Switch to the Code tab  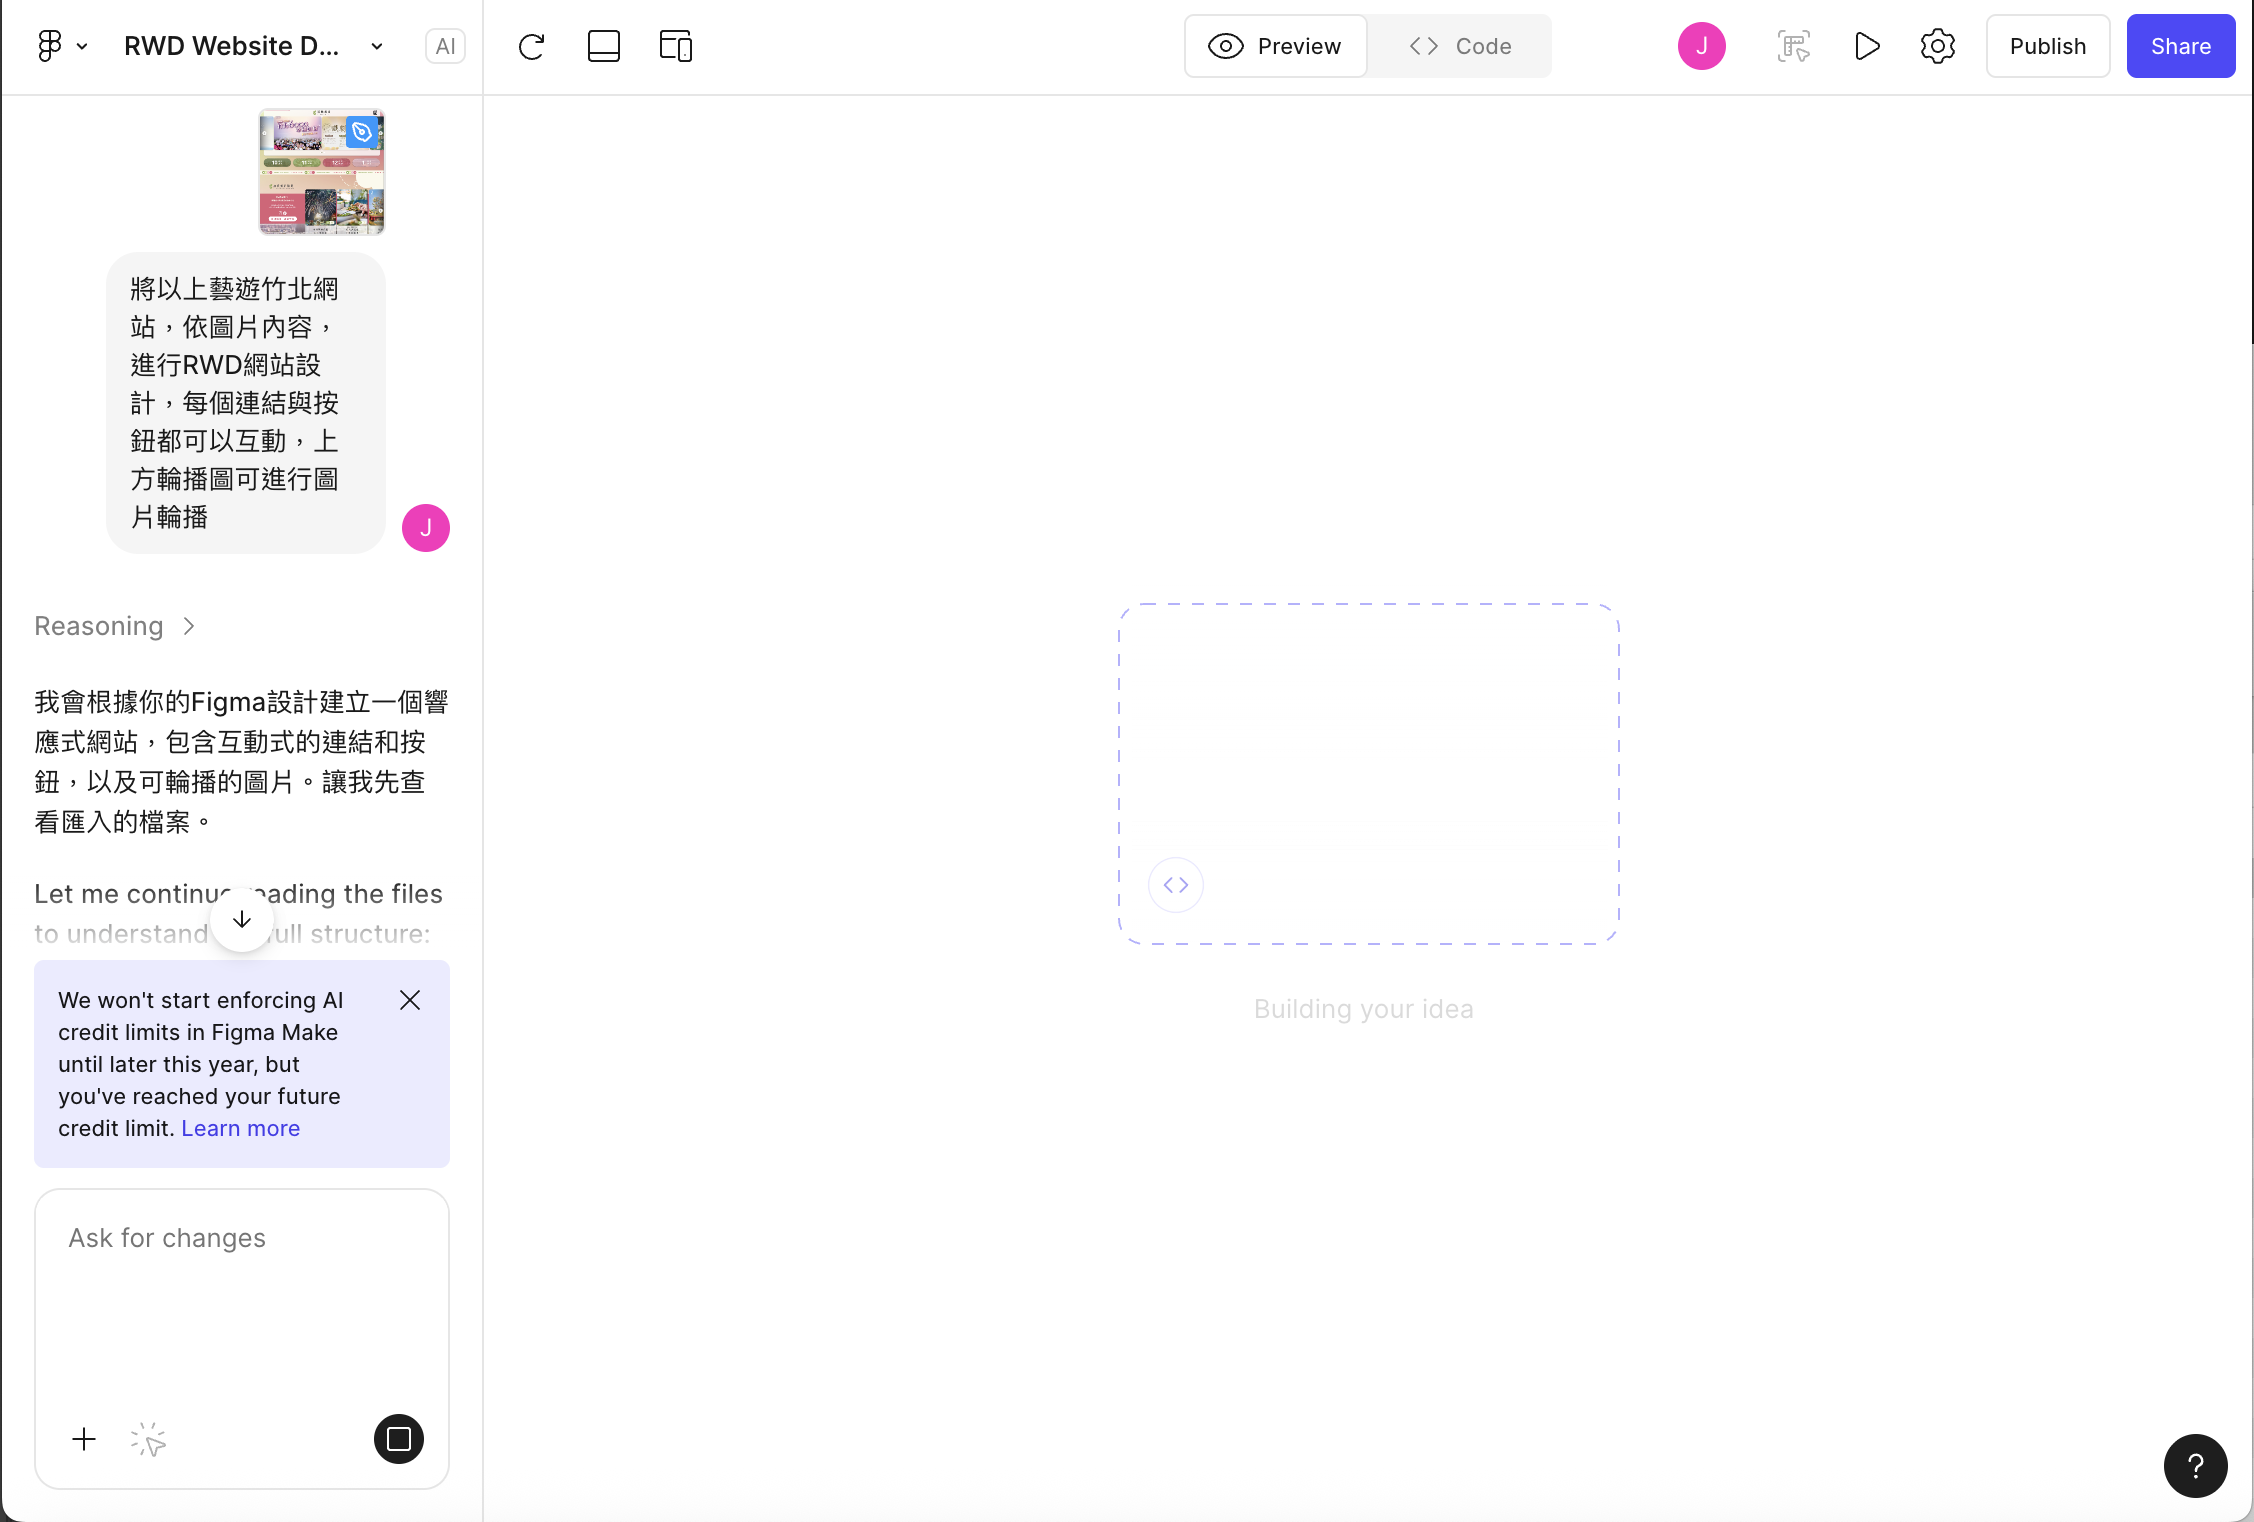[x=1460, y=46]
